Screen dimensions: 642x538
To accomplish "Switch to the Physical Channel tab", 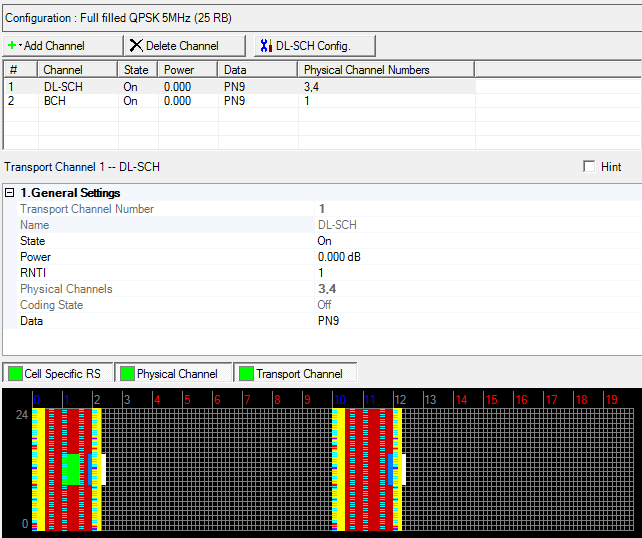I will tap(176, 374).
